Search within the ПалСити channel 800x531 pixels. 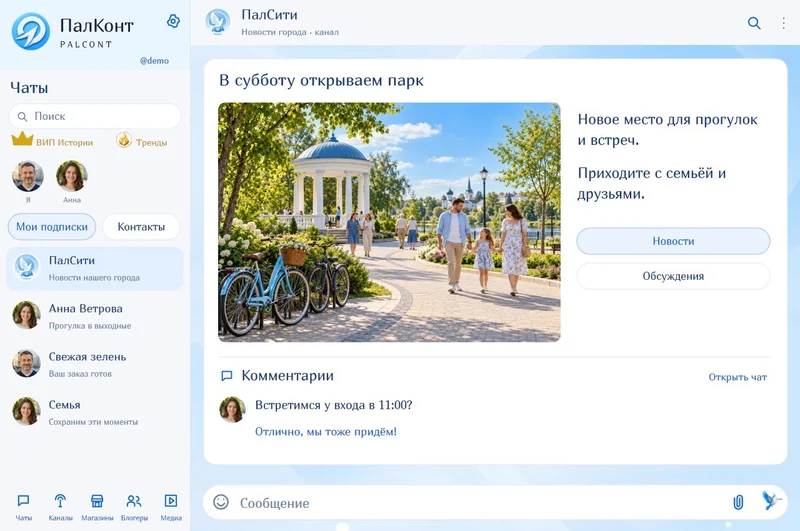[754, 23]
